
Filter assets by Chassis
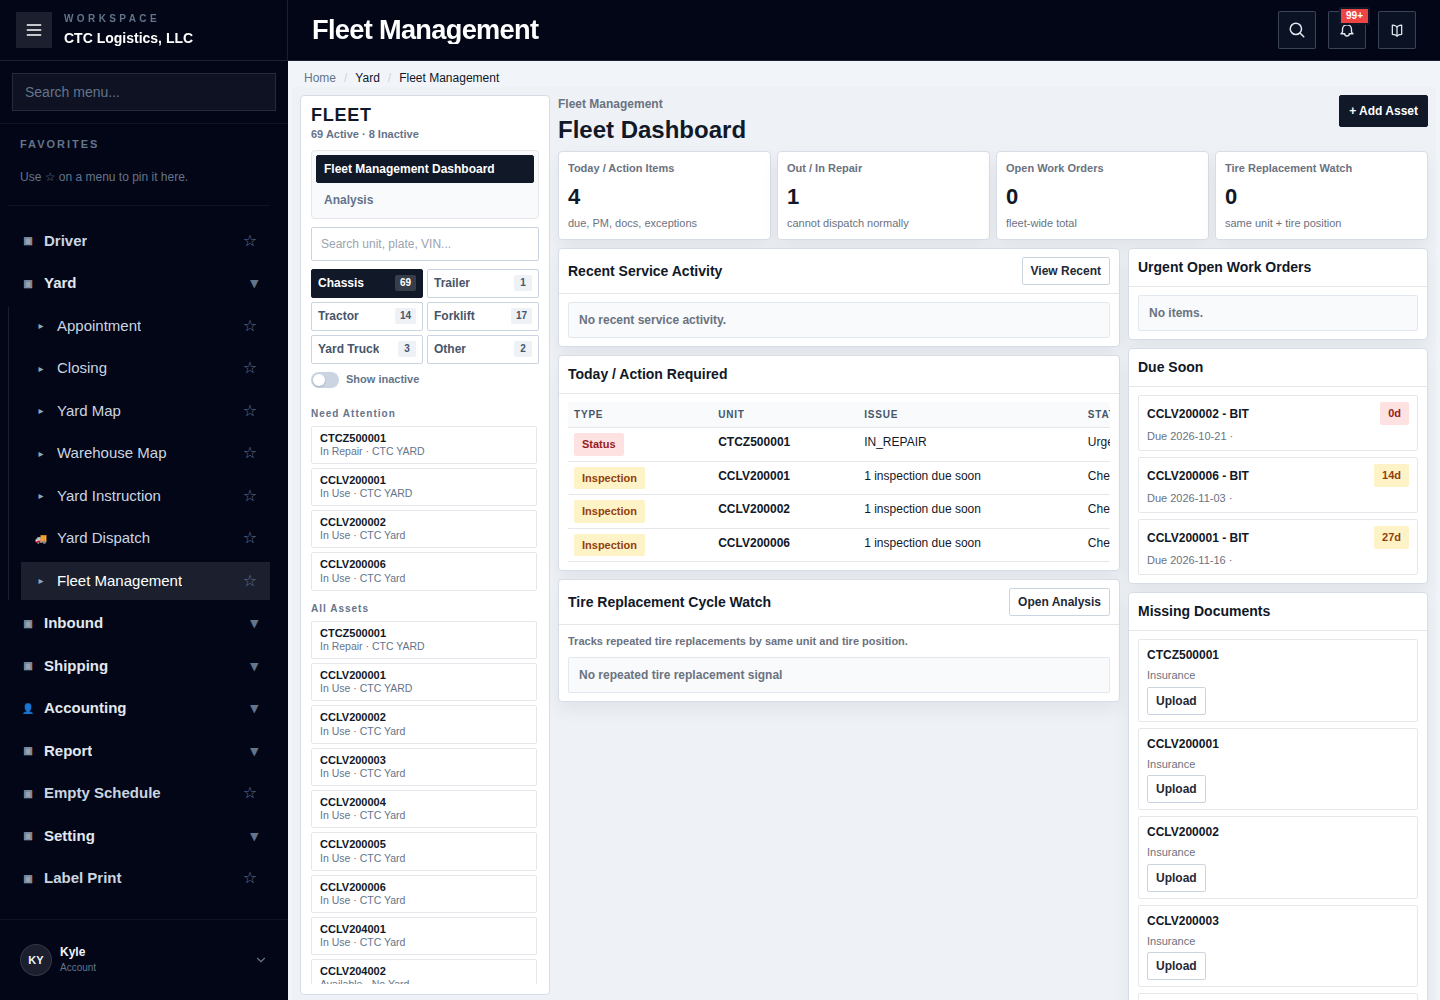(367, 283)
